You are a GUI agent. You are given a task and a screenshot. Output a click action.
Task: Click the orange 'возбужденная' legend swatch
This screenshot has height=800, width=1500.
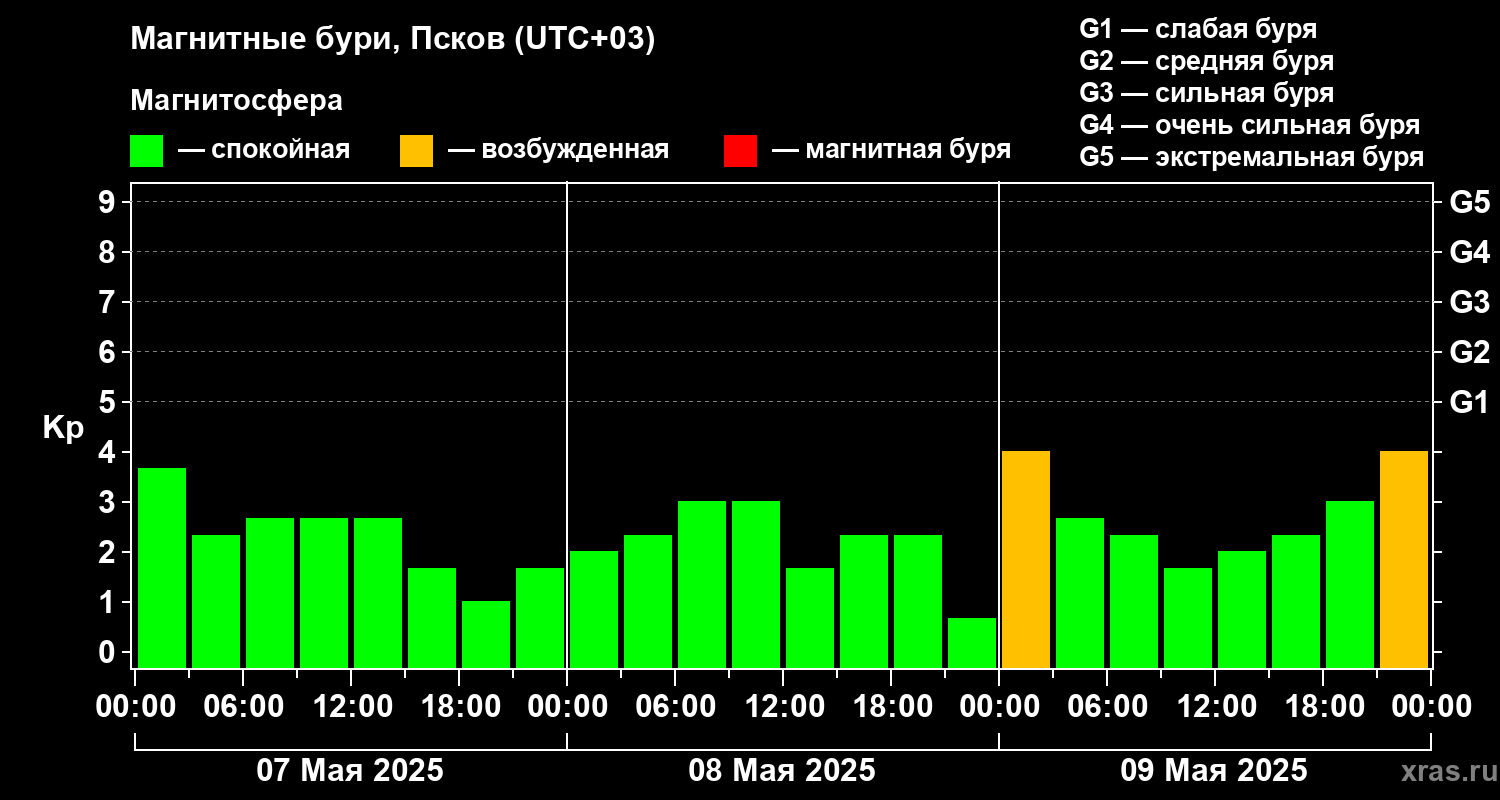416,151
